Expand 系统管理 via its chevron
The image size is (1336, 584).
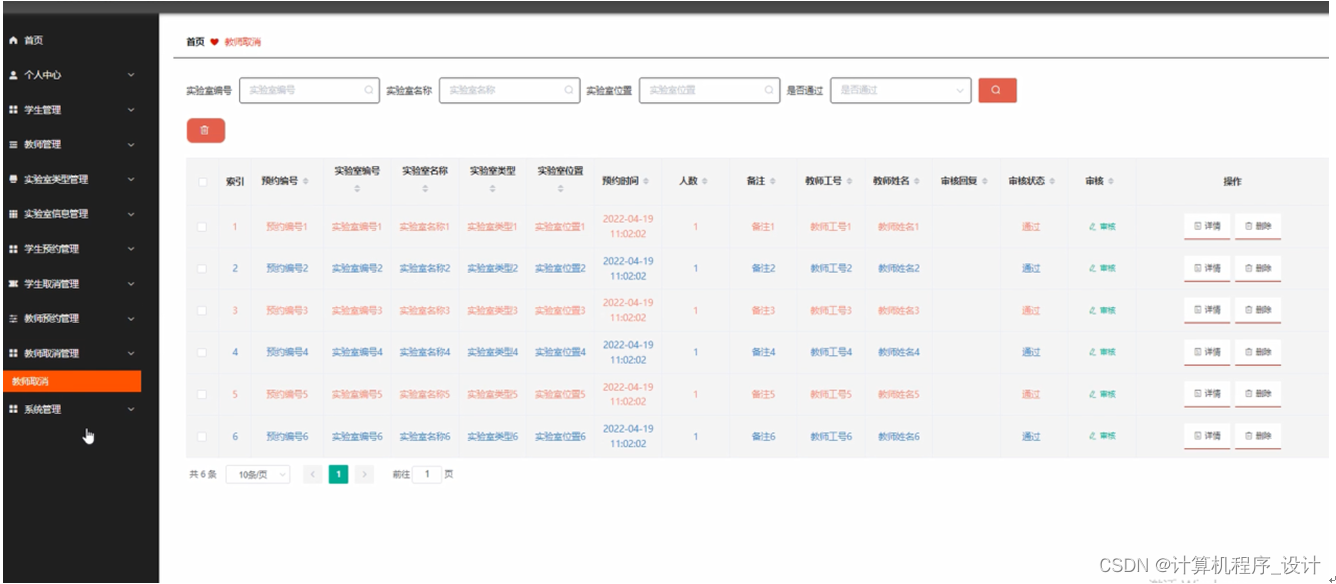coord(131,409)
